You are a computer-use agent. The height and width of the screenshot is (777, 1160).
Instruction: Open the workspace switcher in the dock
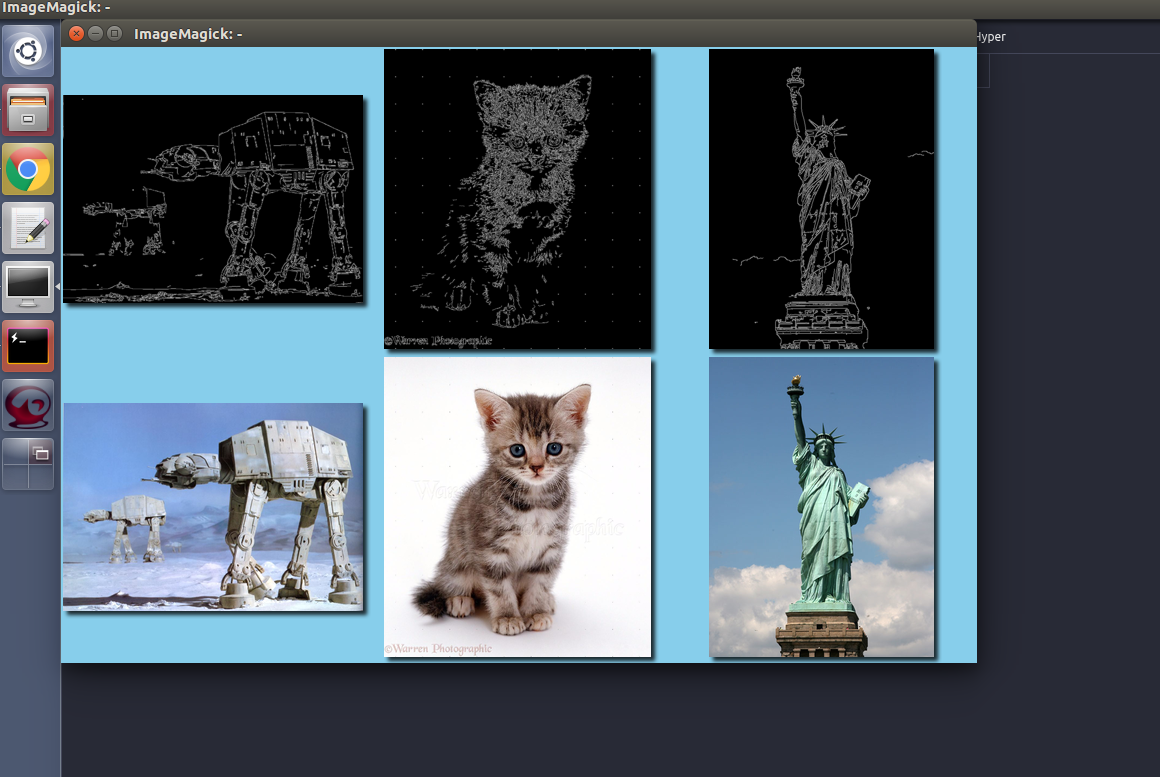pos(28,464)
